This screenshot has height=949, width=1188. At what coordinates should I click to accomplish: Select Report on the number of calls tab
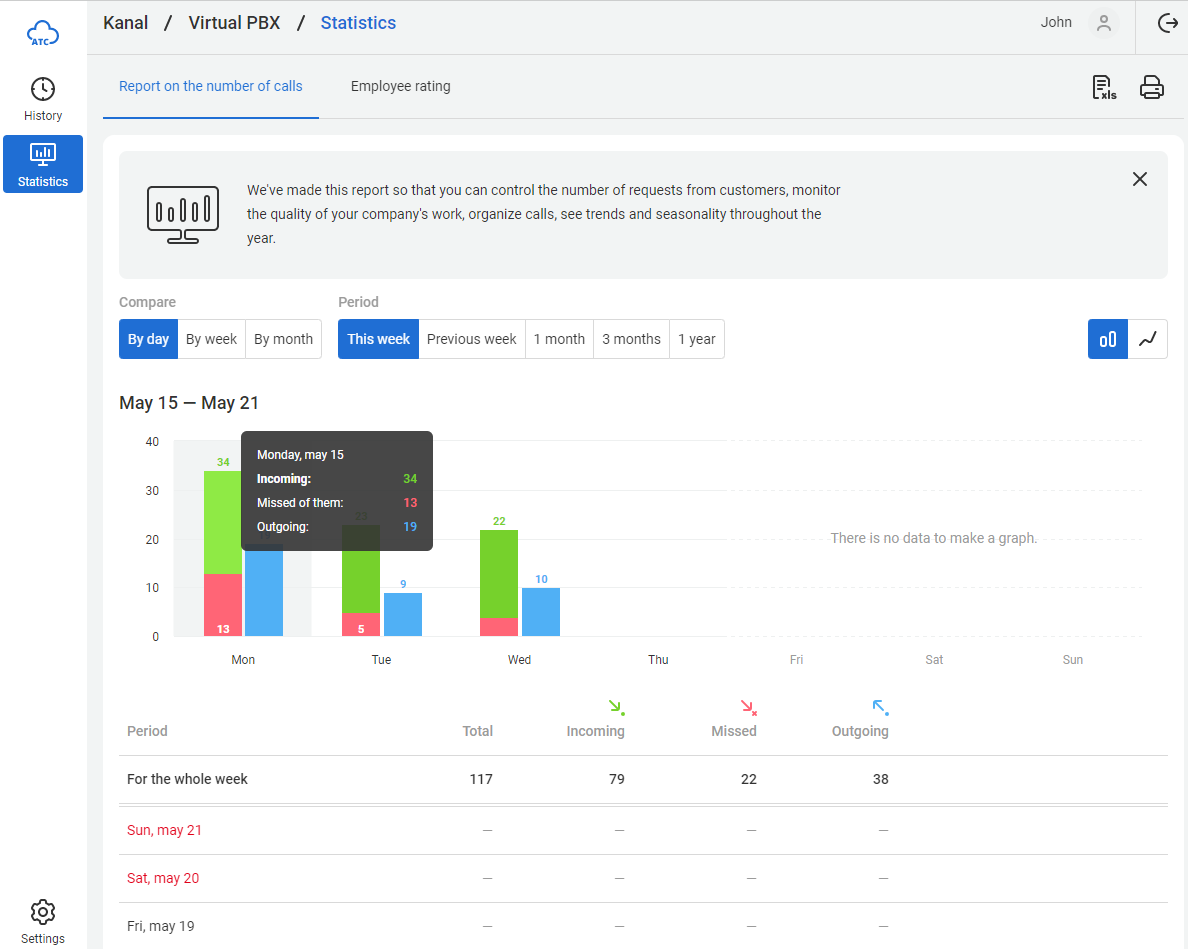click(210, 86)
